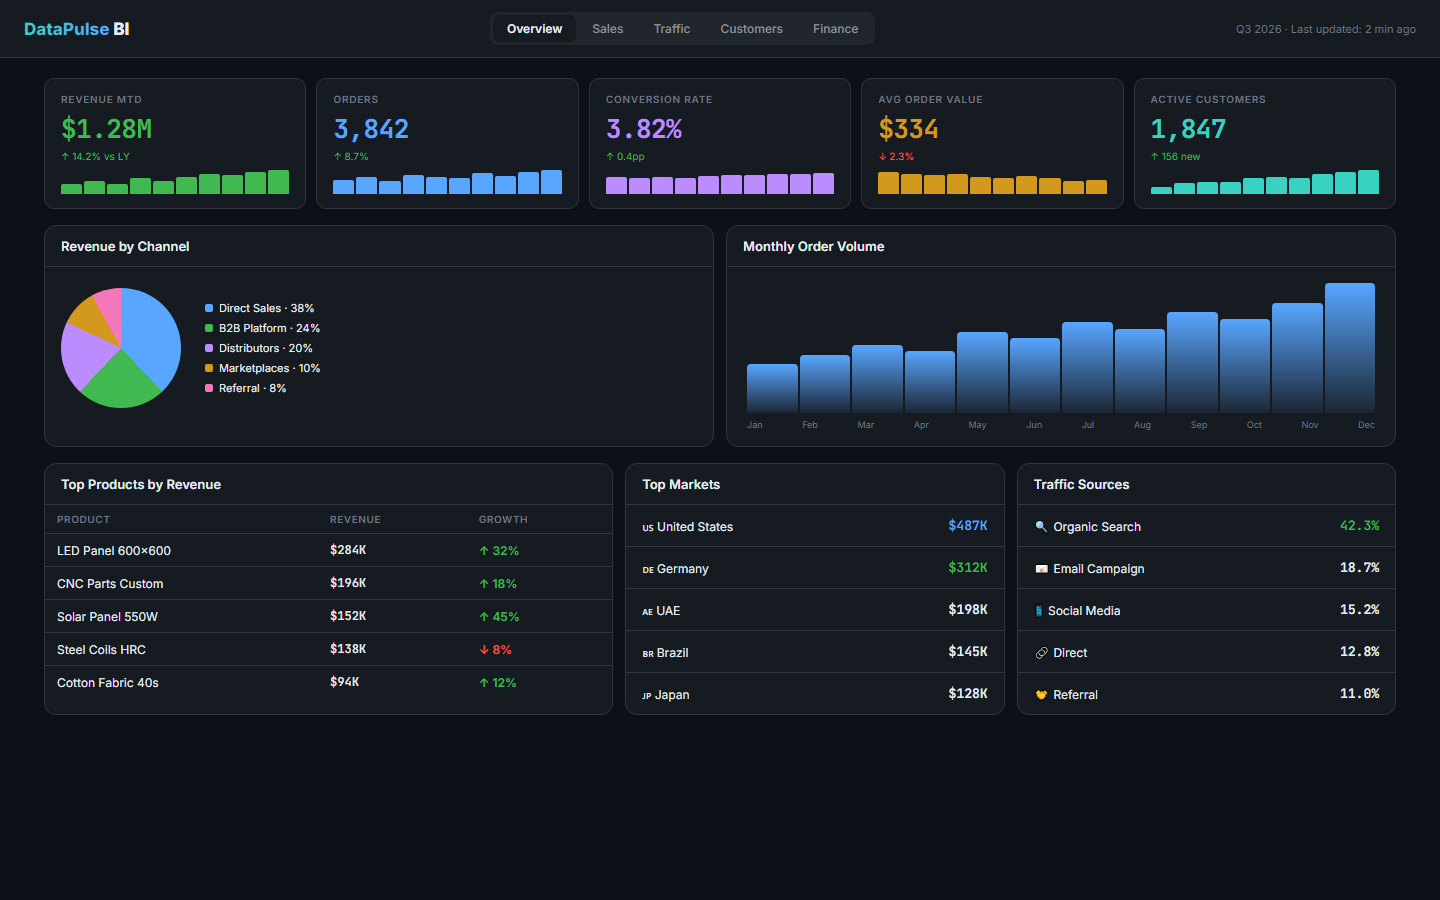Click the Referral heart icon

click(x=1041, y=695)
